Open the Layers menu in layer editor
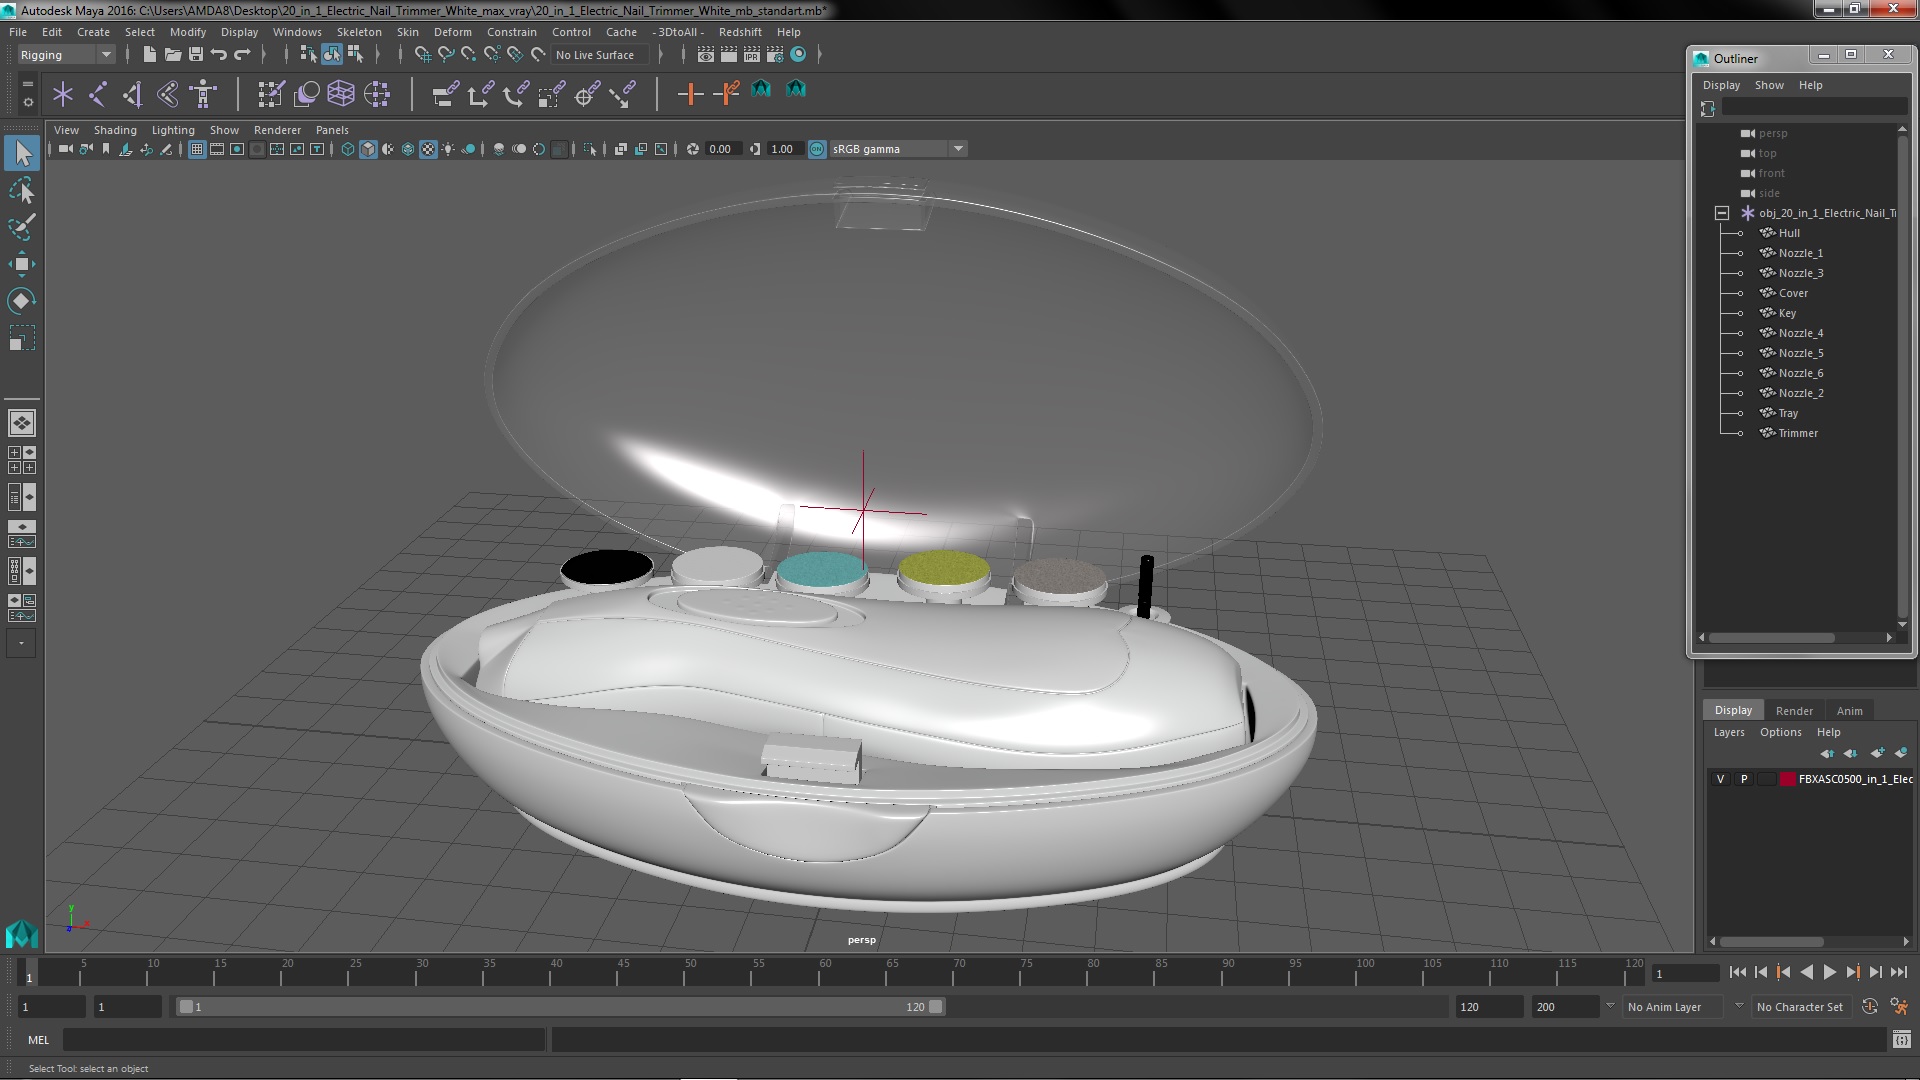1920x1080 pixels. 1728,732
